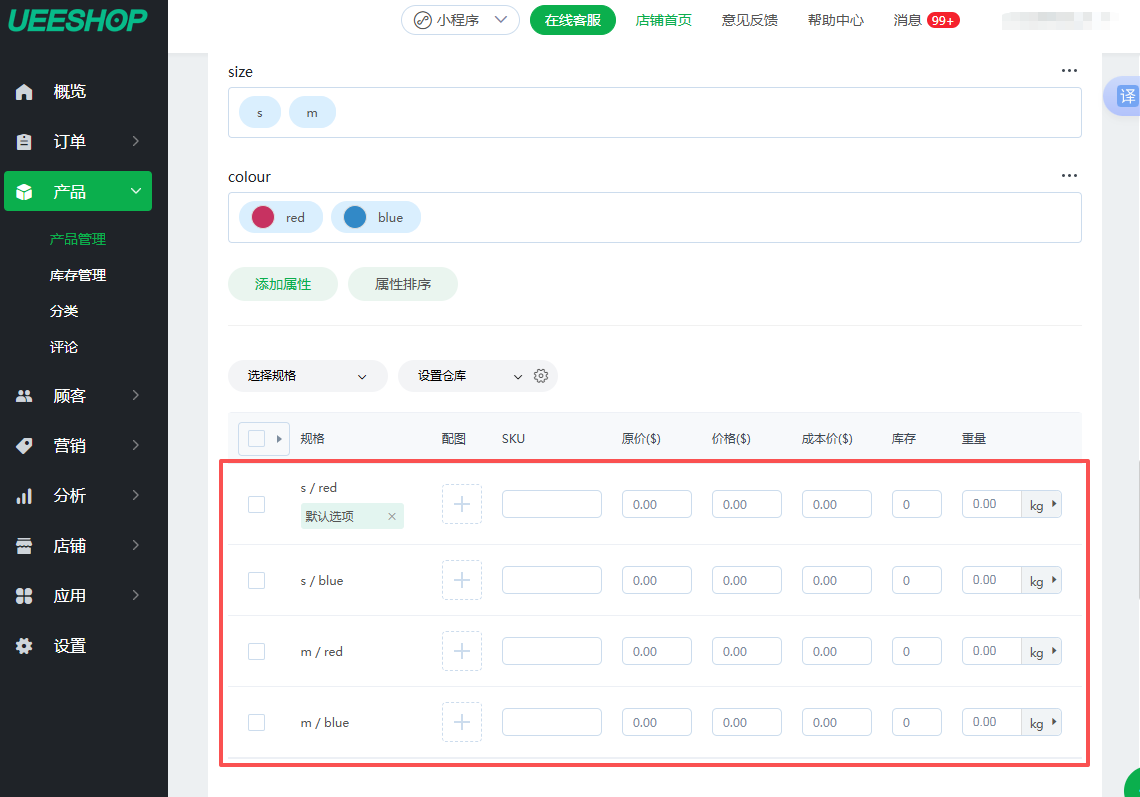Click the 设置 gear icon in sidebar

click(25, 646)
